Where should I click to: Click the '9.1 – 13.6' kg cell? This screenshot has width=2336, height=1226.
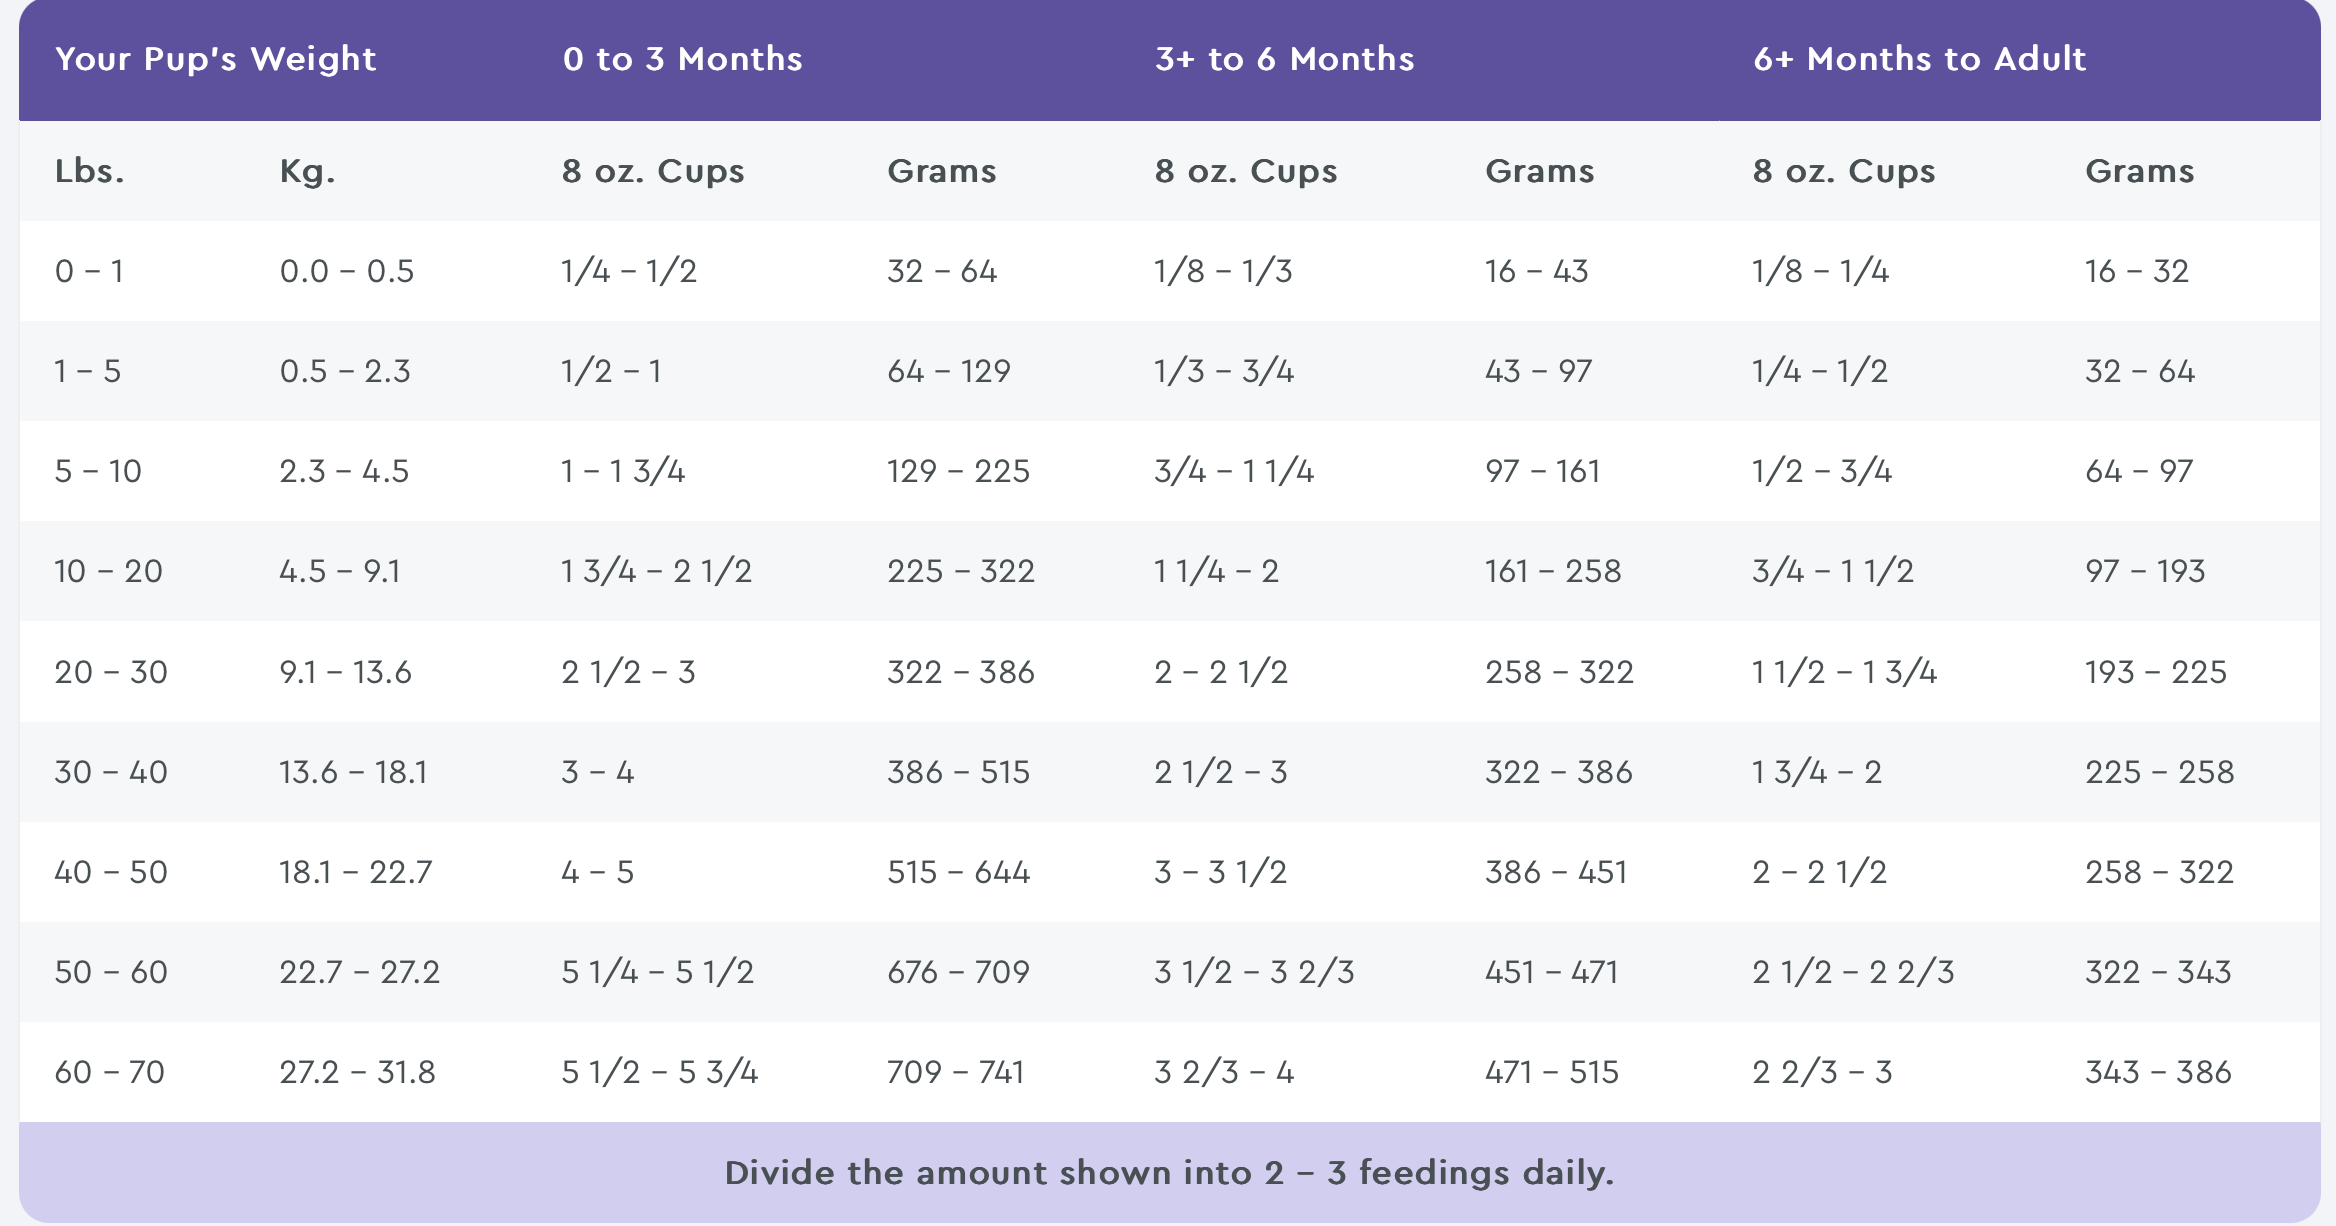pos(345,672)
